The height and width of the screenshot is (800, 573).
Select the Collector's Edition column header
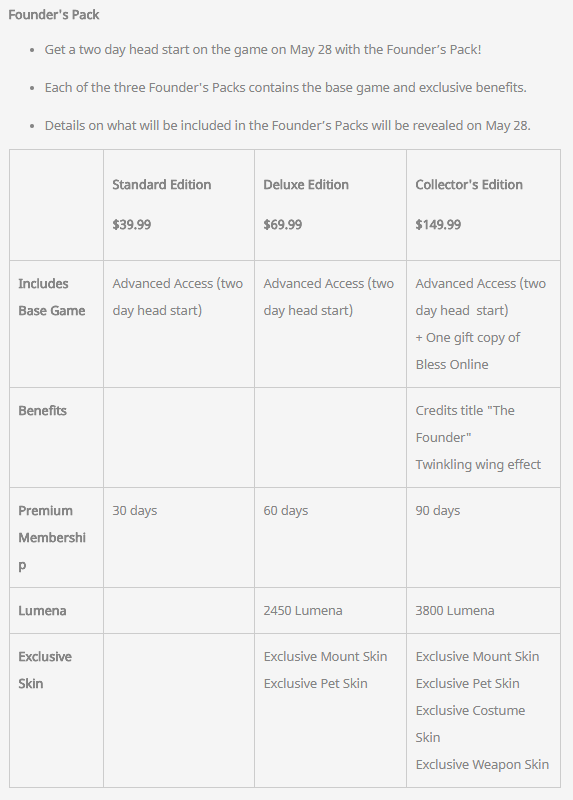469,185
